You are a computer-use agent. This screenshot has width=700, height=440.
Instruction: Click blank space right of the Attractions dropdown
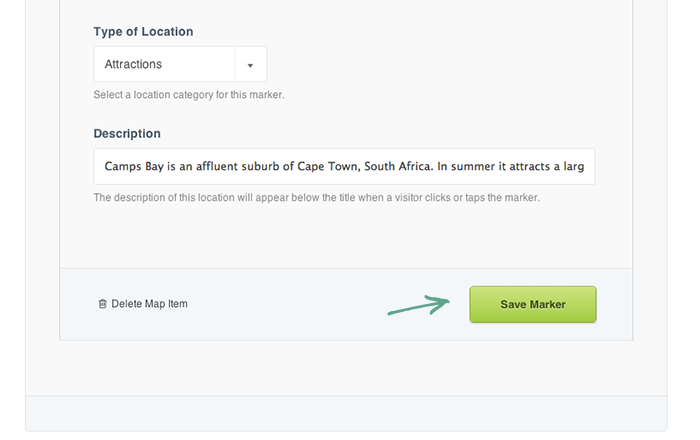click(430, 65)
